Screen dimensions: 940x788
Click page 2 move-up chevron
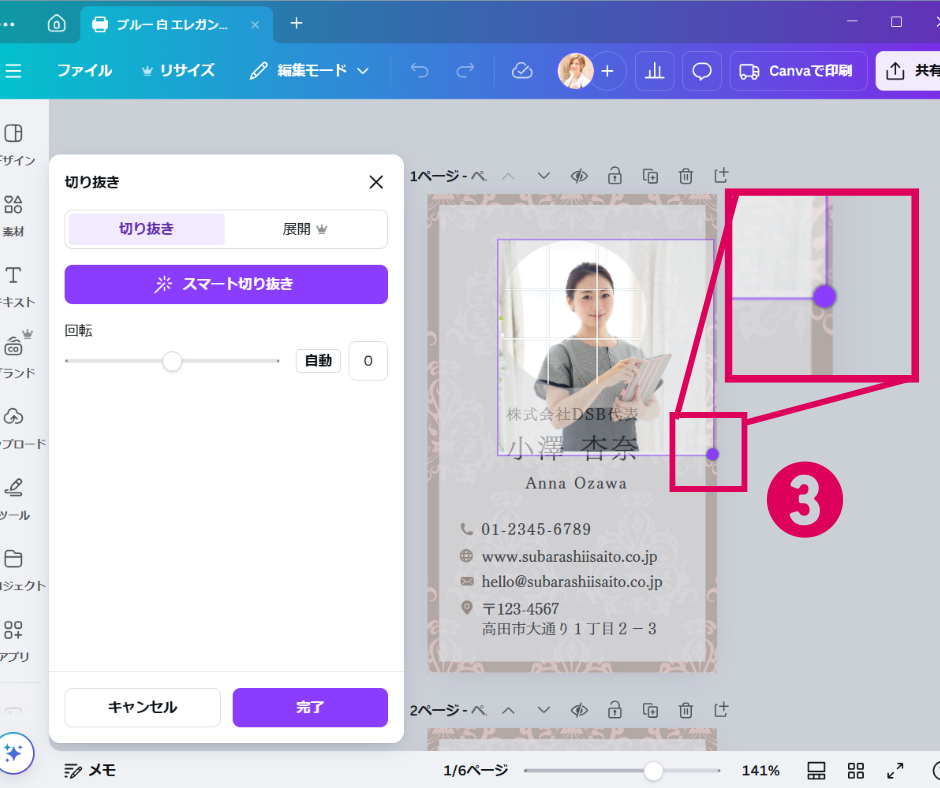point(508,710)
